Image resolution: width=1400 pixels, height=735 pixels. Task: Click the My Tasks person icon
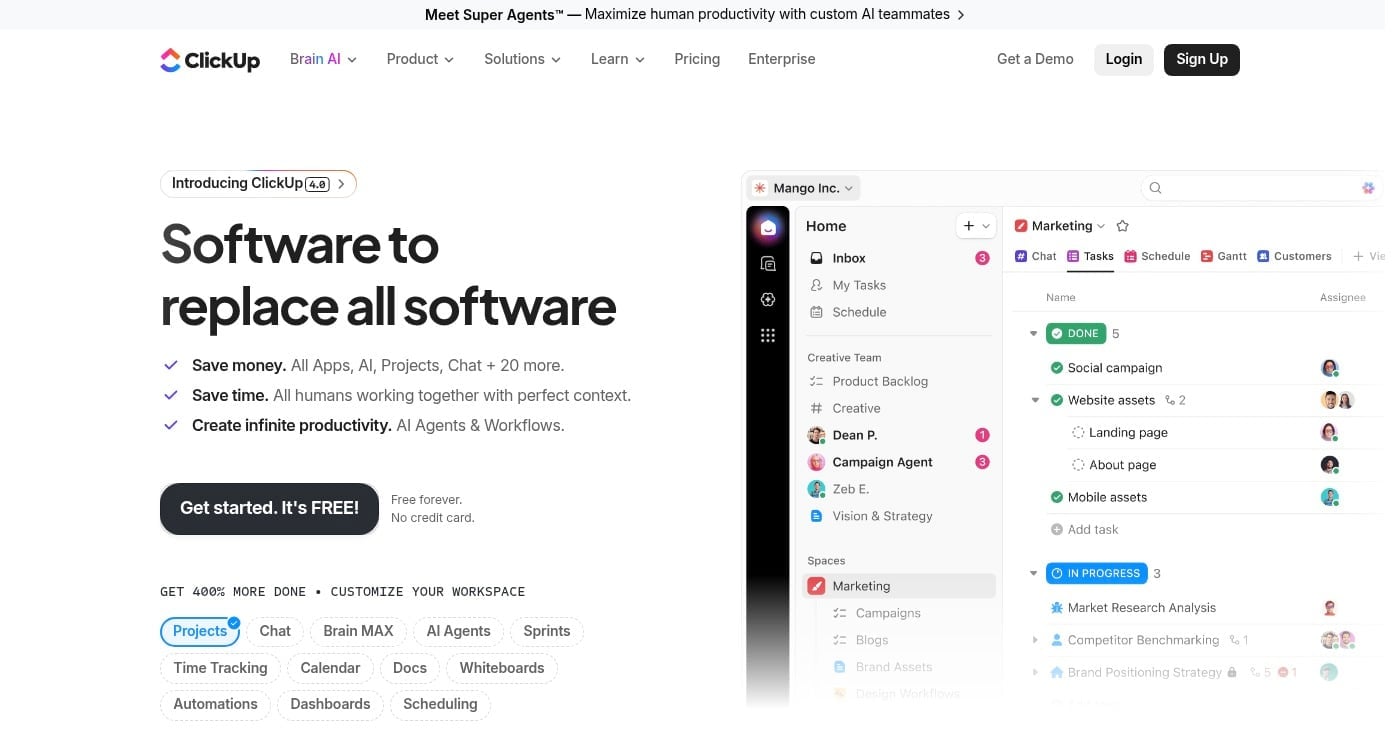pyautogui.click(x=817, y=285)
